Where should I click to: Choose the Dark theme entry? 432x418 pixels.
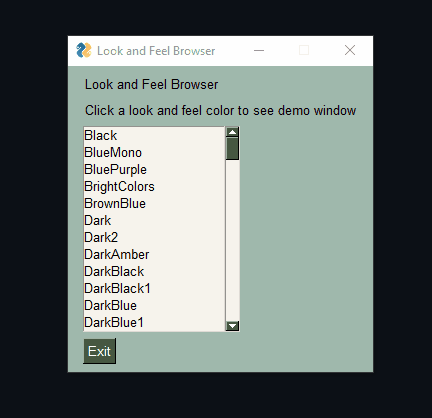tap(154, 221)
